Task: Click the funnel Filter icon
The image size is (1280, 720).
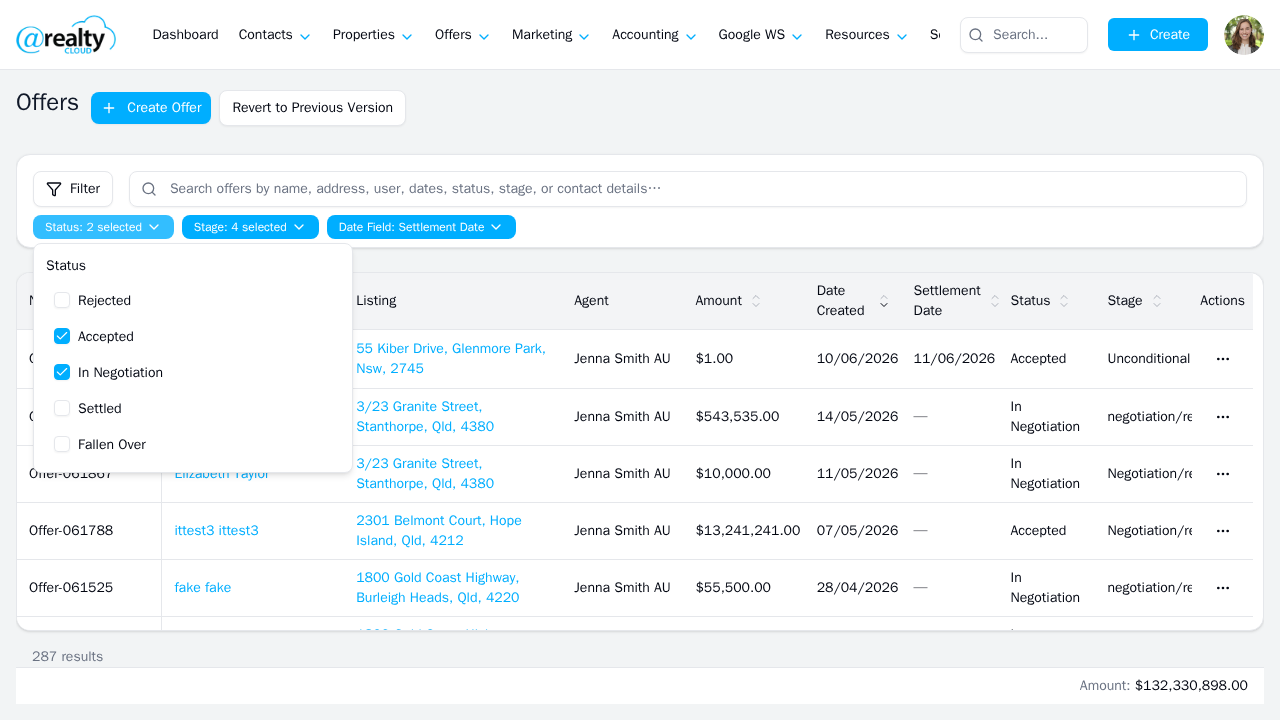Action: [54, 189]
